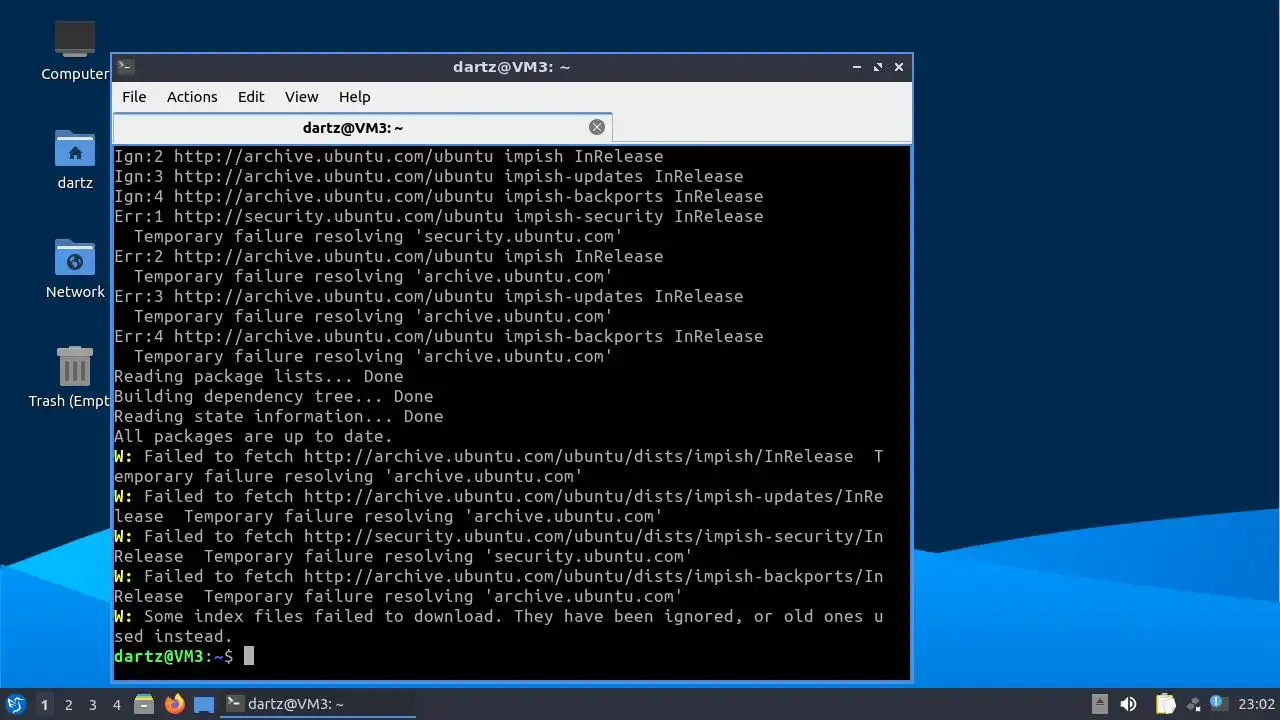The width and height of the screenshot is (1280, 720).
Task: Open the File menu
Action: click(134, 97)
